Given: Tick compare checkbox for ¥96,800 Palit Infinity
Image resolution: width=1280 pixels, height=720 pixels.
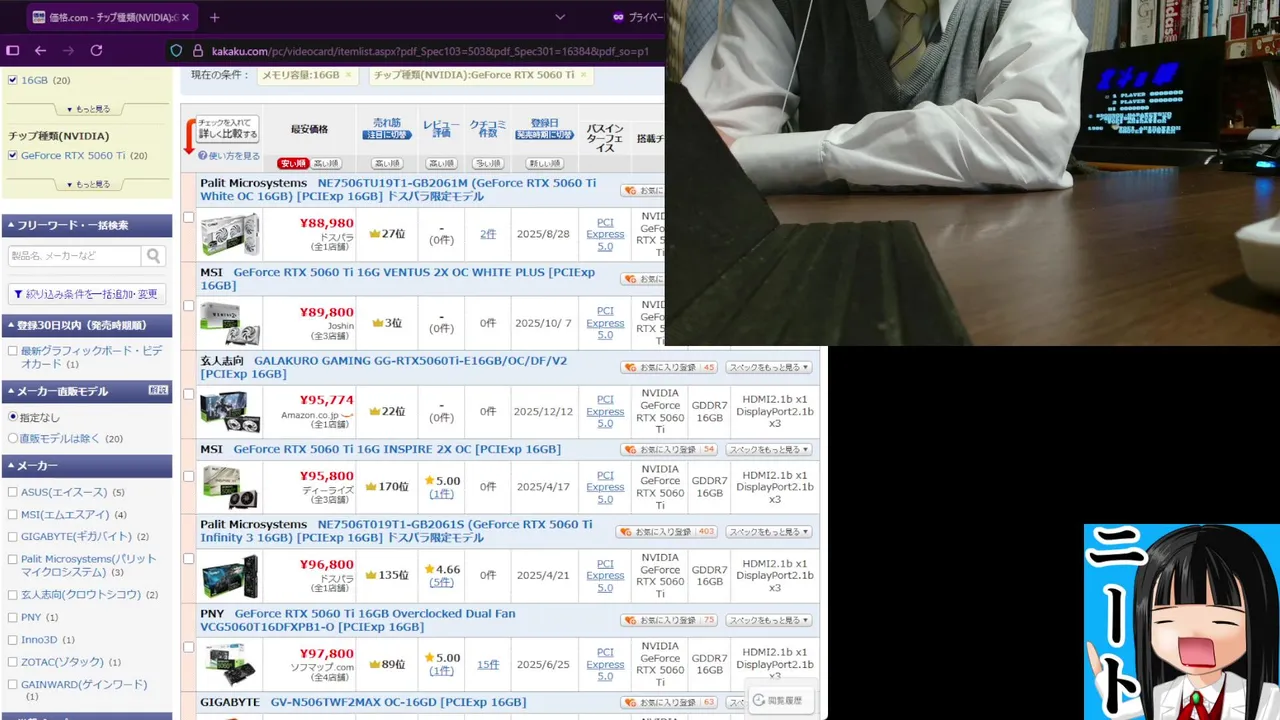Looking at the screenshot, I should pyautogui.click(x=188, y=558).
